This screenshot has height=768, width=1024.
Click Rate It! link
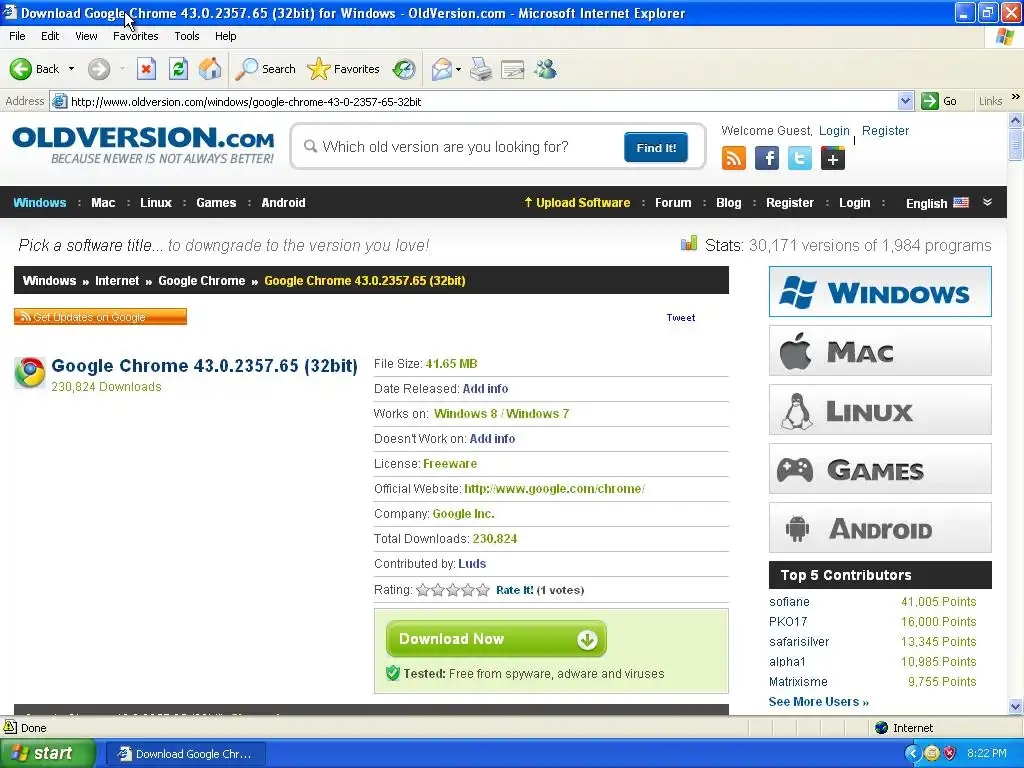515,590
